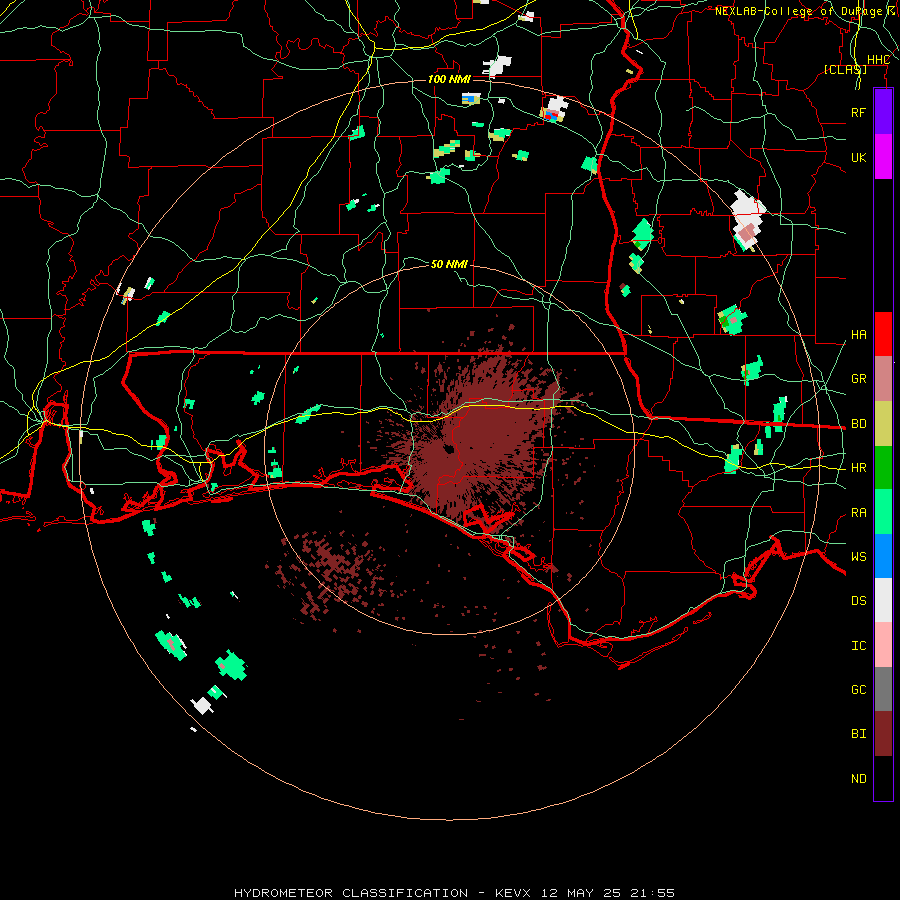Image resolution: width=900 pixels, height=900 pixels.
Task: Click the 'WS' legend label text
Action: point(858,556)
